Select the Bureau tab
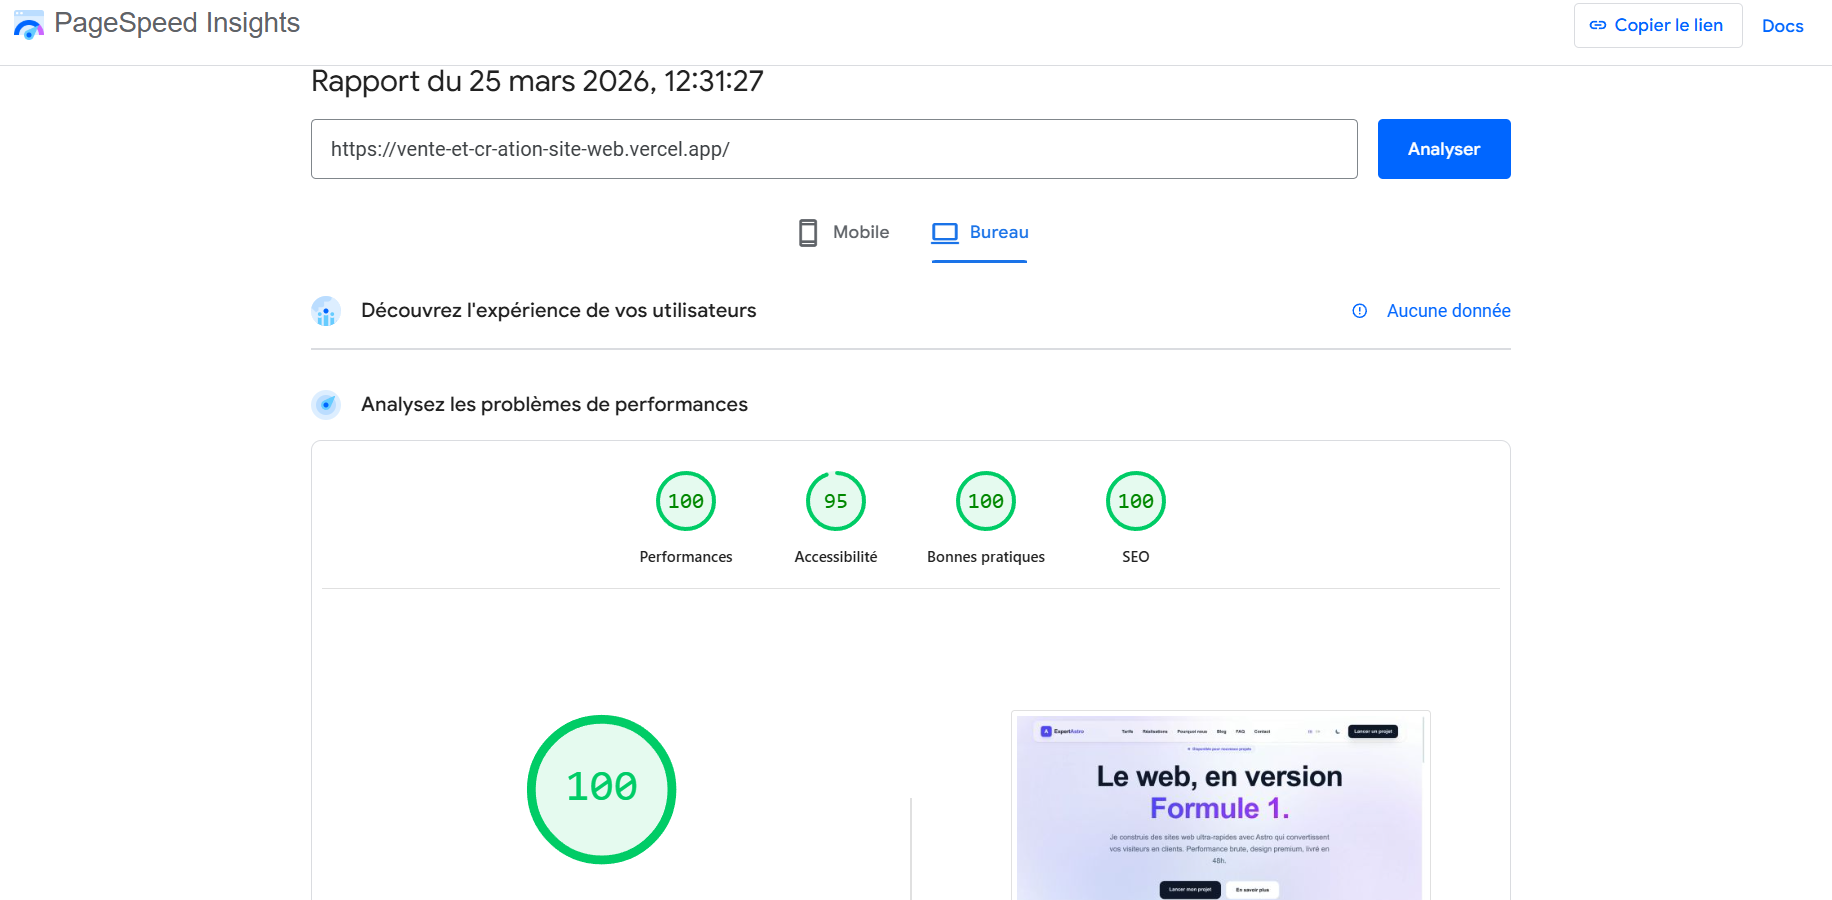The height and width of the screenshot is (900, 1832). click(980, 233)
